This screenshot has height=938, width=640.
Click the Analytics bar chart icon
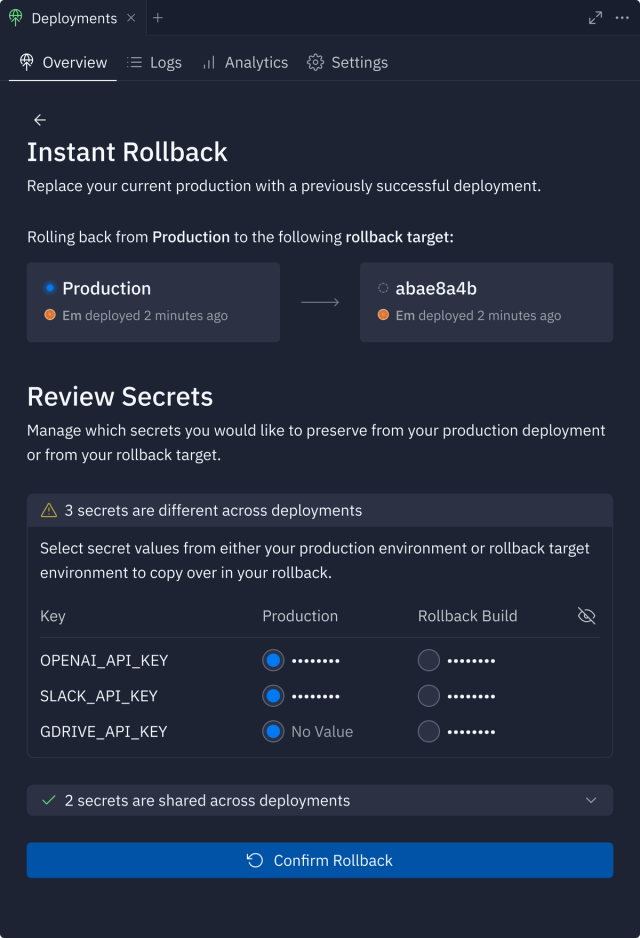tap(207, 62)
